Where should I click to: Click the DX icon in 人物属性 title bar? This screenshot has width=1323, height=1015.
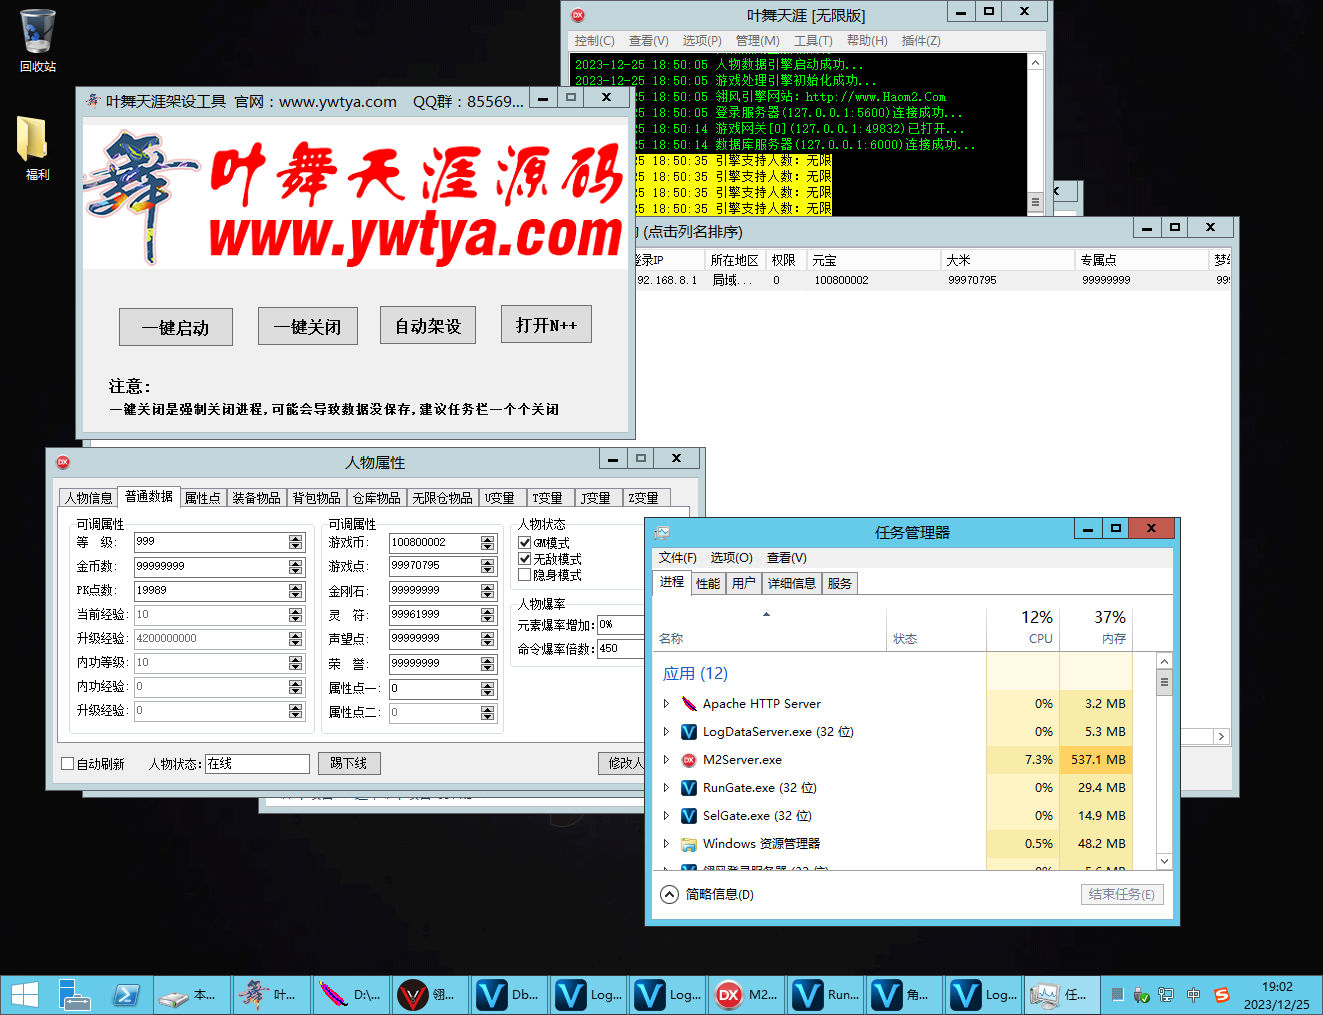(63, 462)
